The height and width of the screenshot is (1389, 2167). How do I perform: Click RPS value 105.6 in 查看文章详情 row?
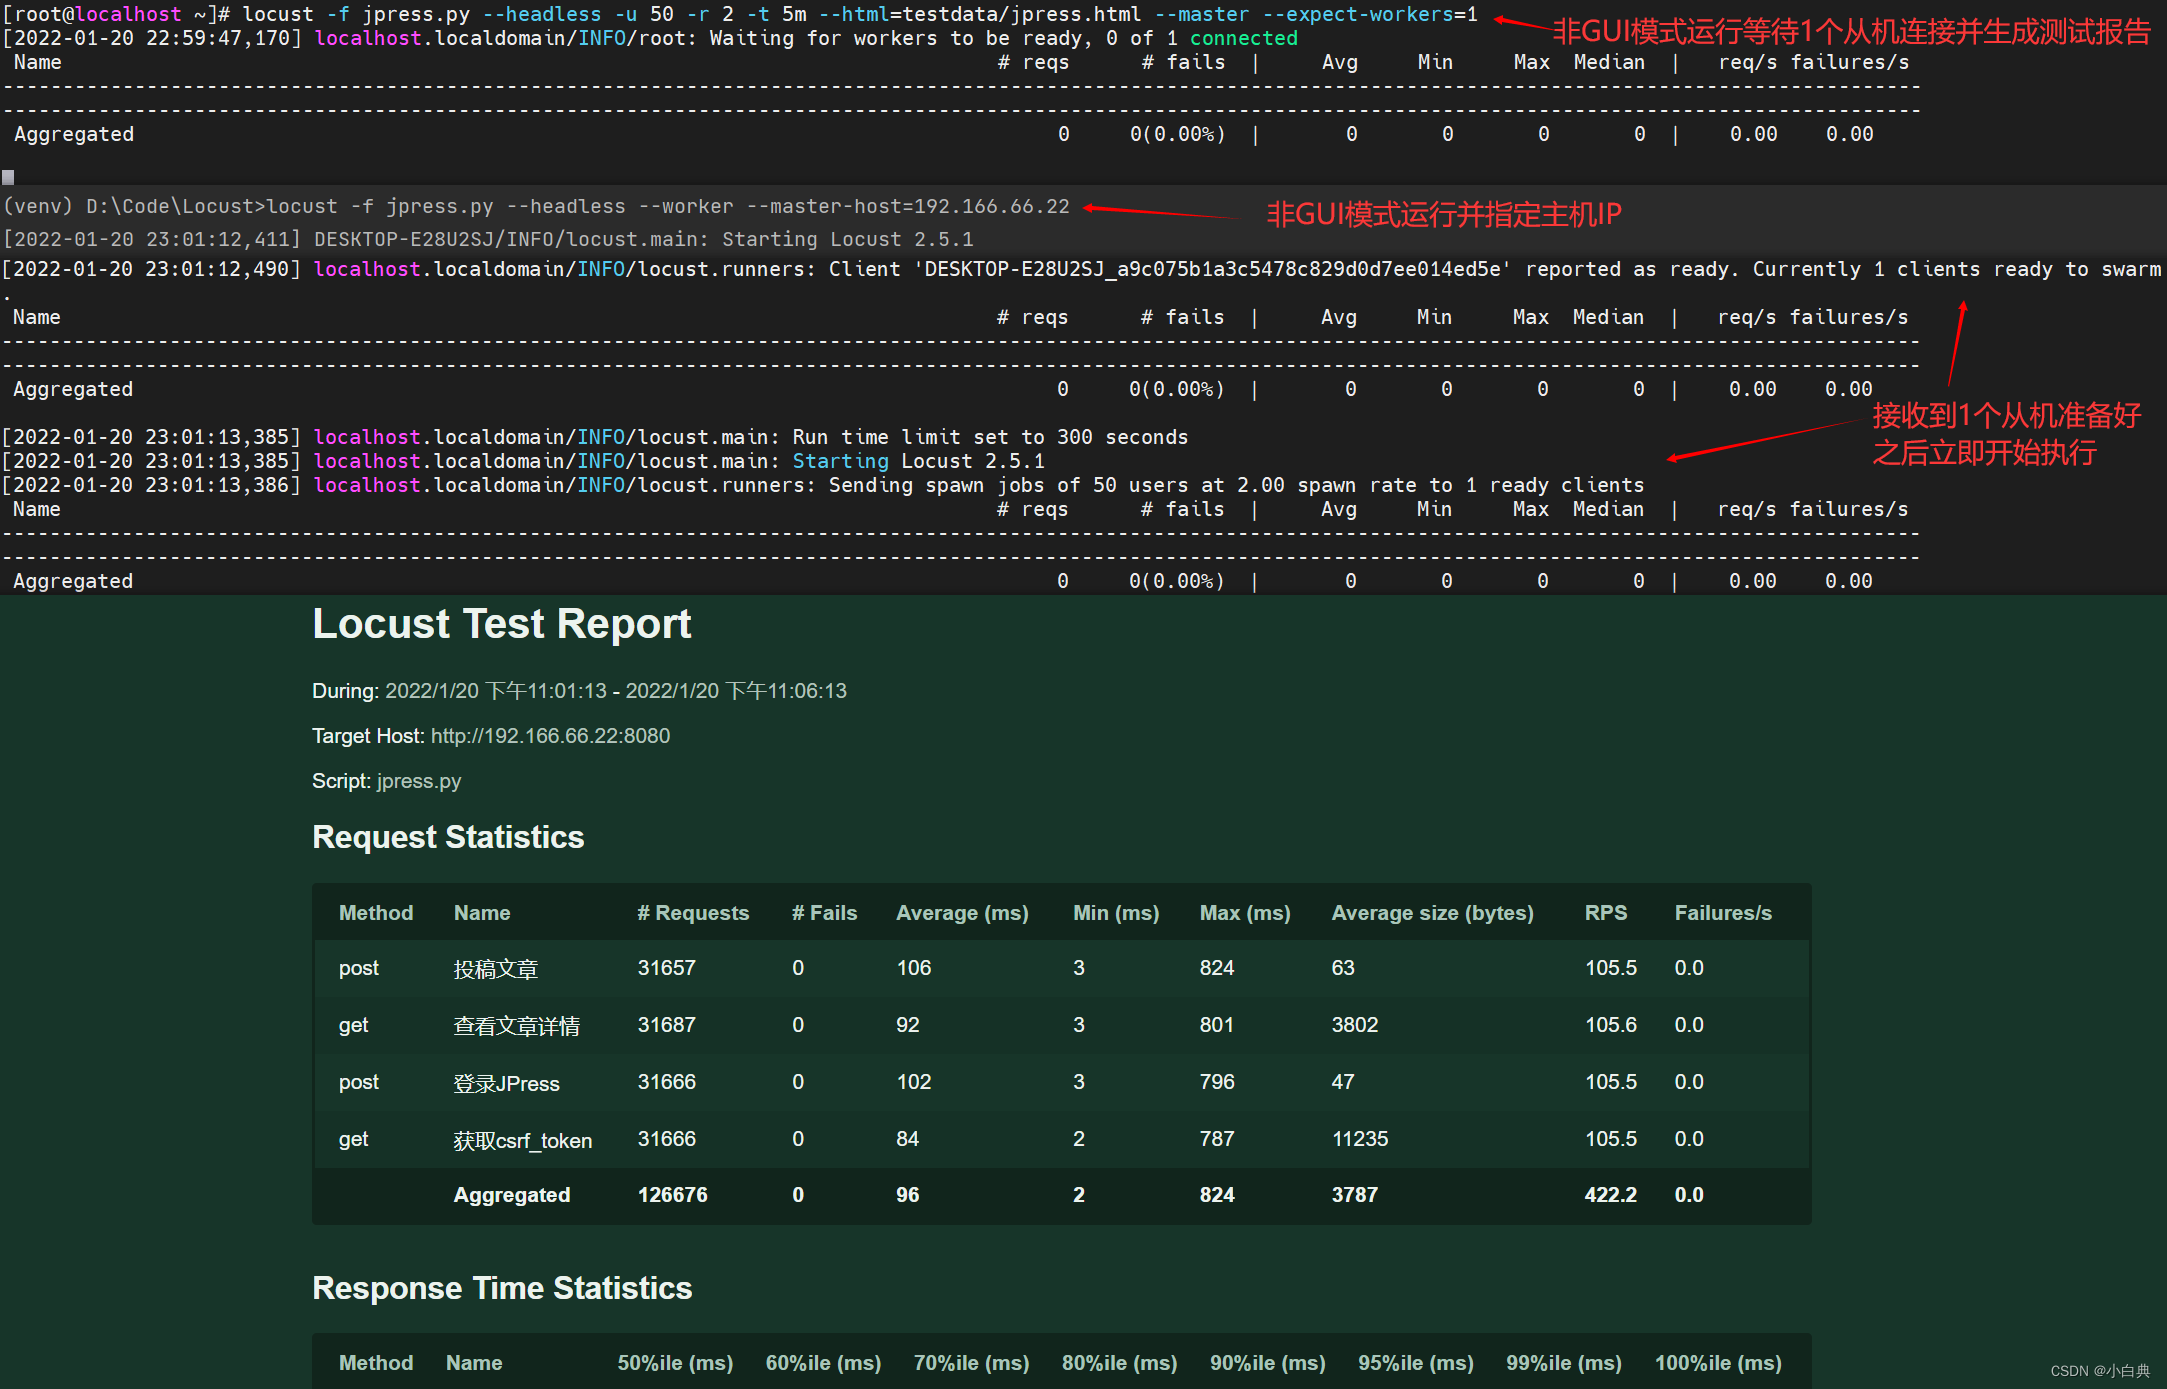click(x=1611, y=1025)
